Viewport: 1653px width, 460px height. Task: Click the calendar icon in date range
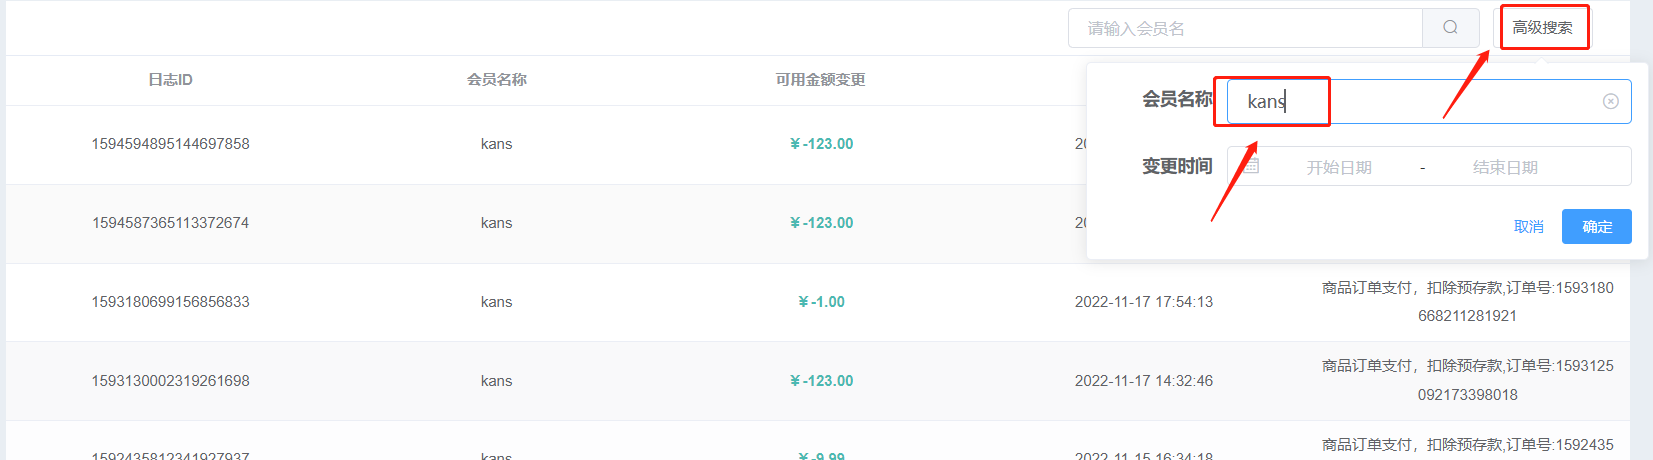pyautogui.click(x=1251, y=166)
